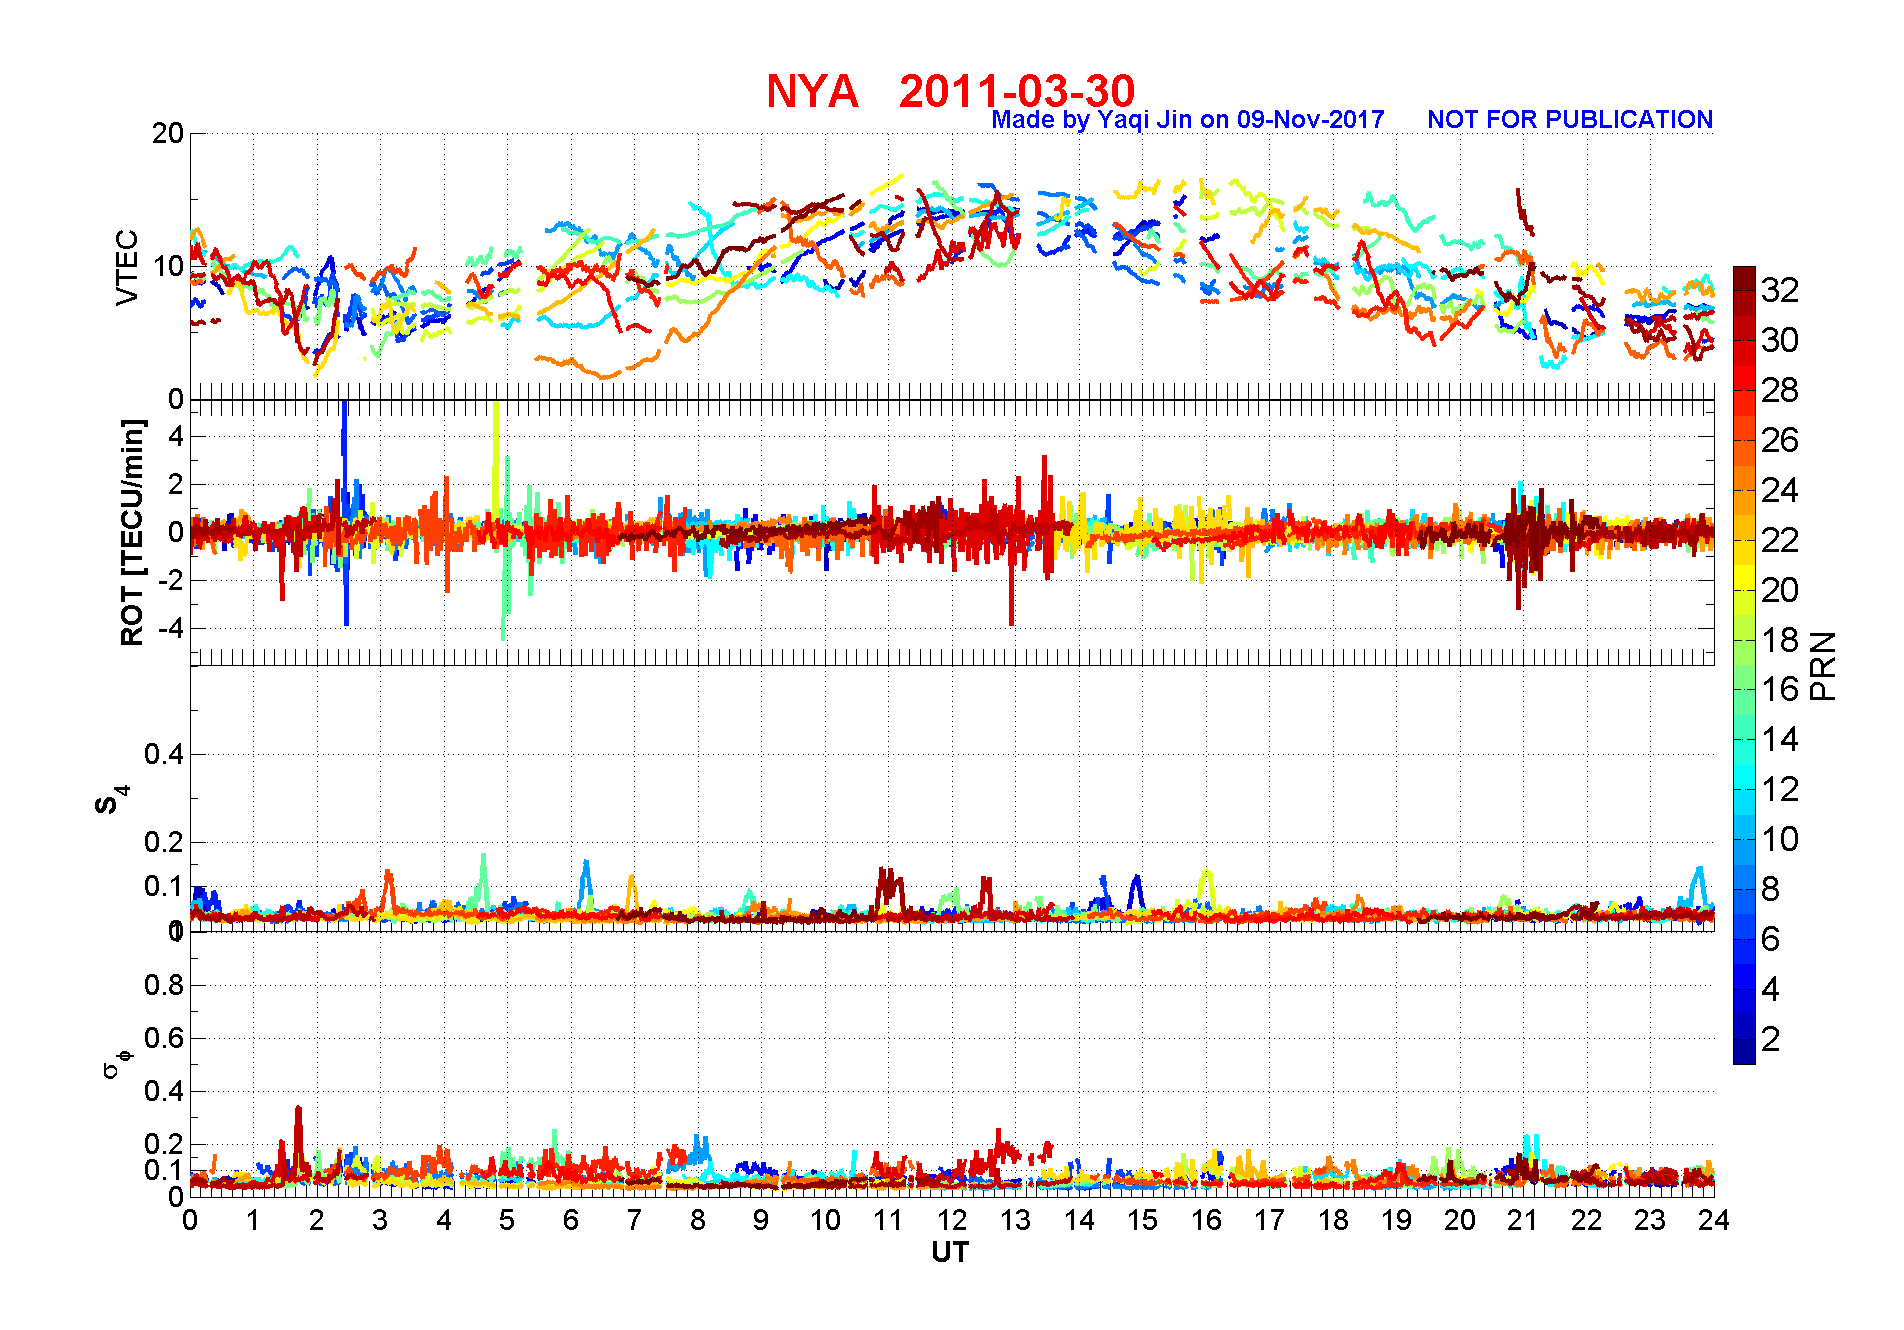Click colorbar tick label 6
Screen dimensions: 1904x1330
(x=1771, y=939)
